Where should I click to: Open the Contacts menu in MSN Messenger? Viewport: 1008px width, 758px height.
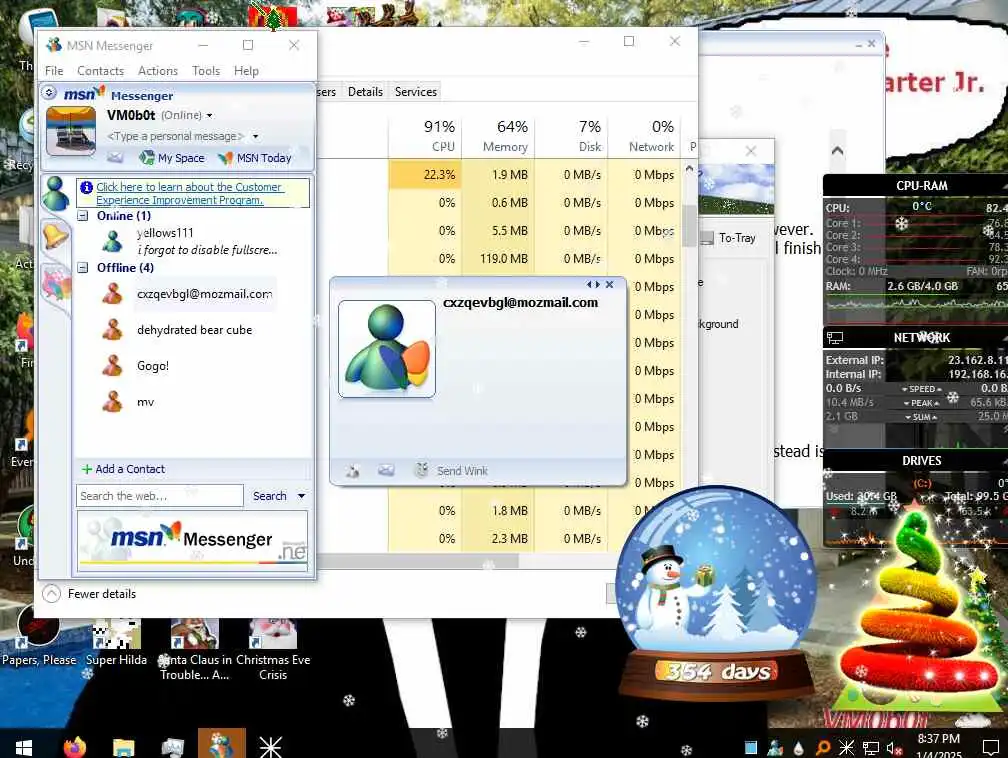pyautogui.click(x=100, y=71)
